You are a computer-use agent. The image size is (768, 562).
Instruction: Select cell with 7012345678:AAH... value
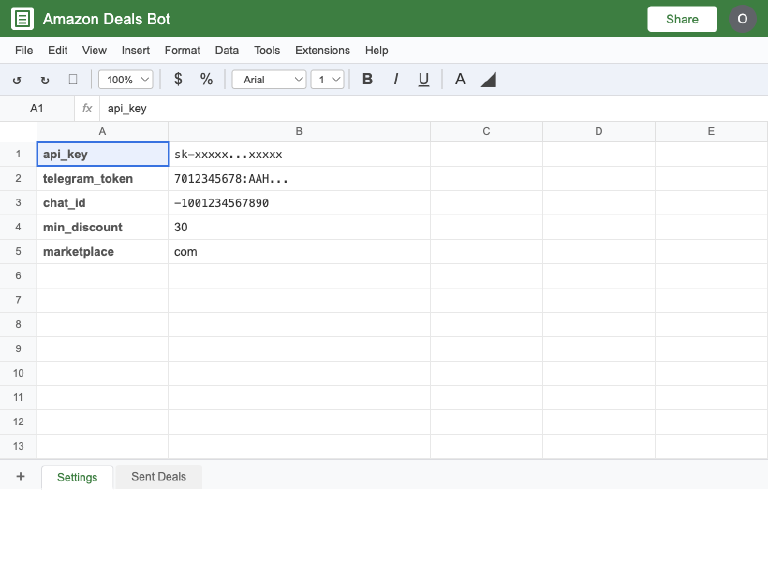tap(299, 178)
